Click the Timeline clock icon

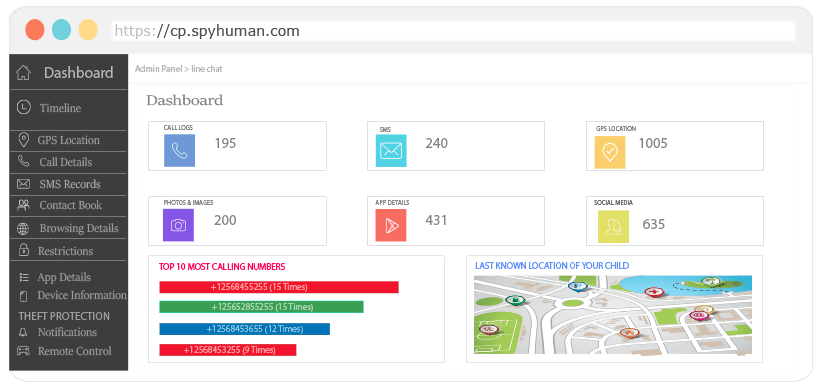point(23,107)
